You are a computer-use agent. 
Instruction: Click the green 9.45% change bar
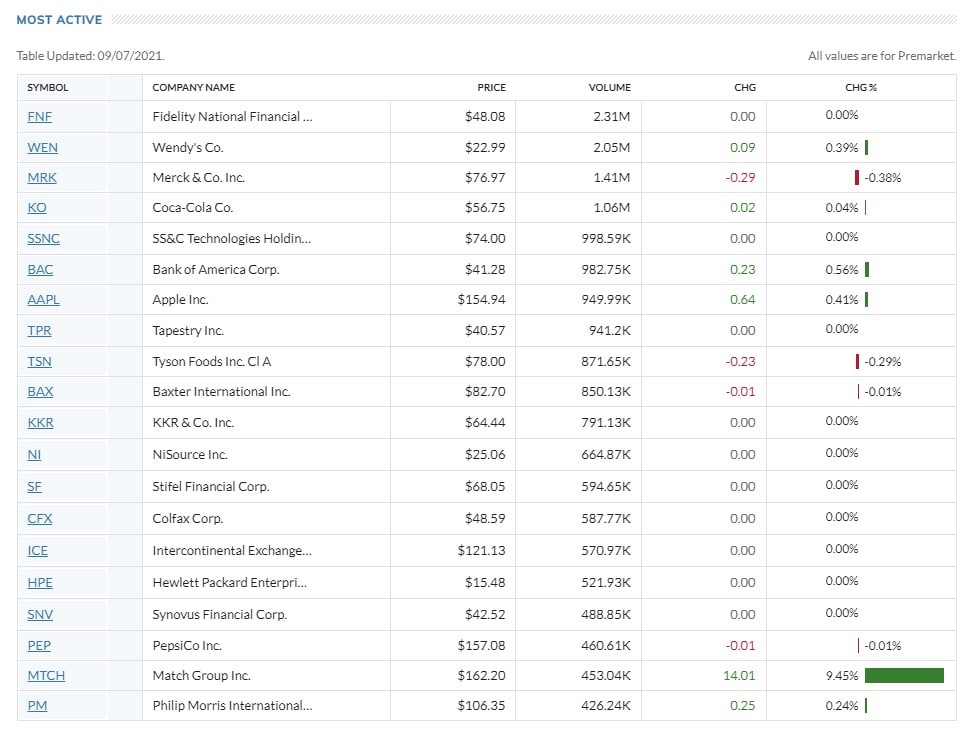(x=904, y=675)
